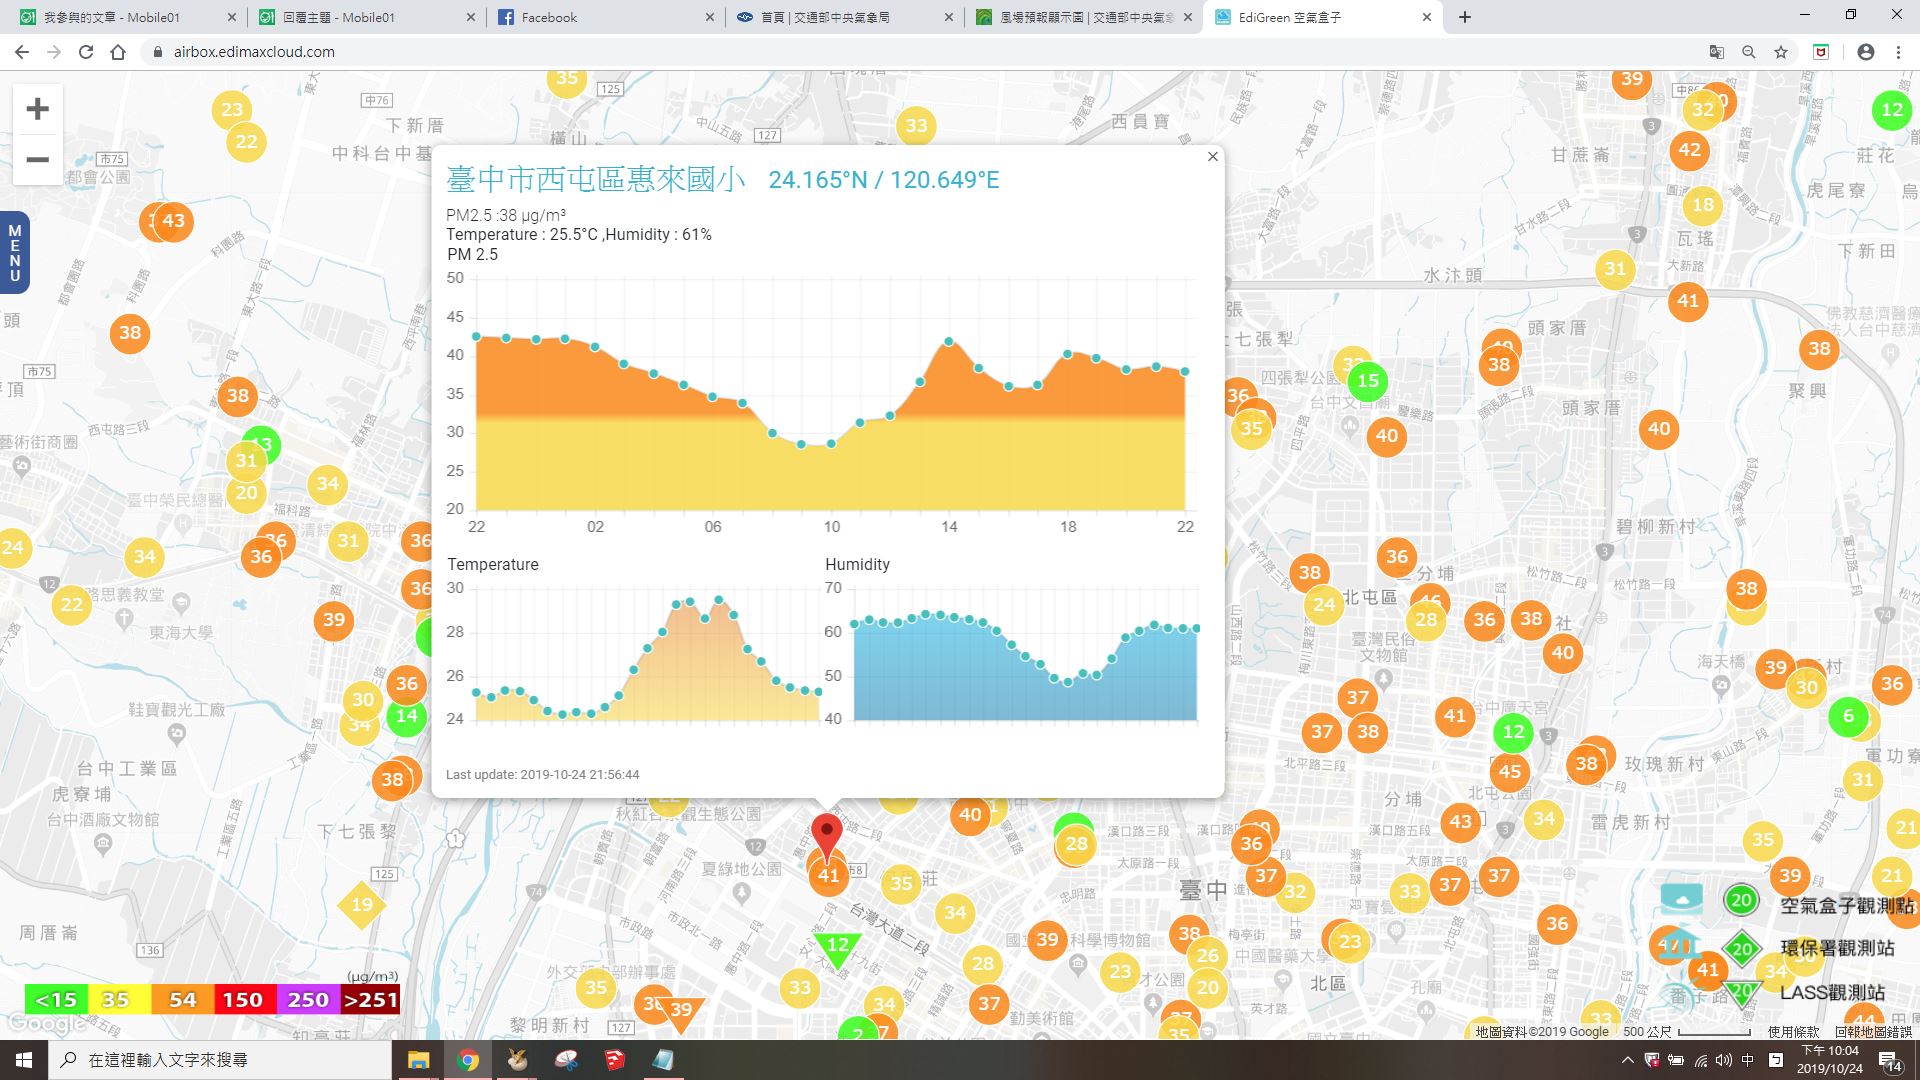1920x1080 pixels.
Task: Click the Last update timestamp text
Action: (543, 774)
